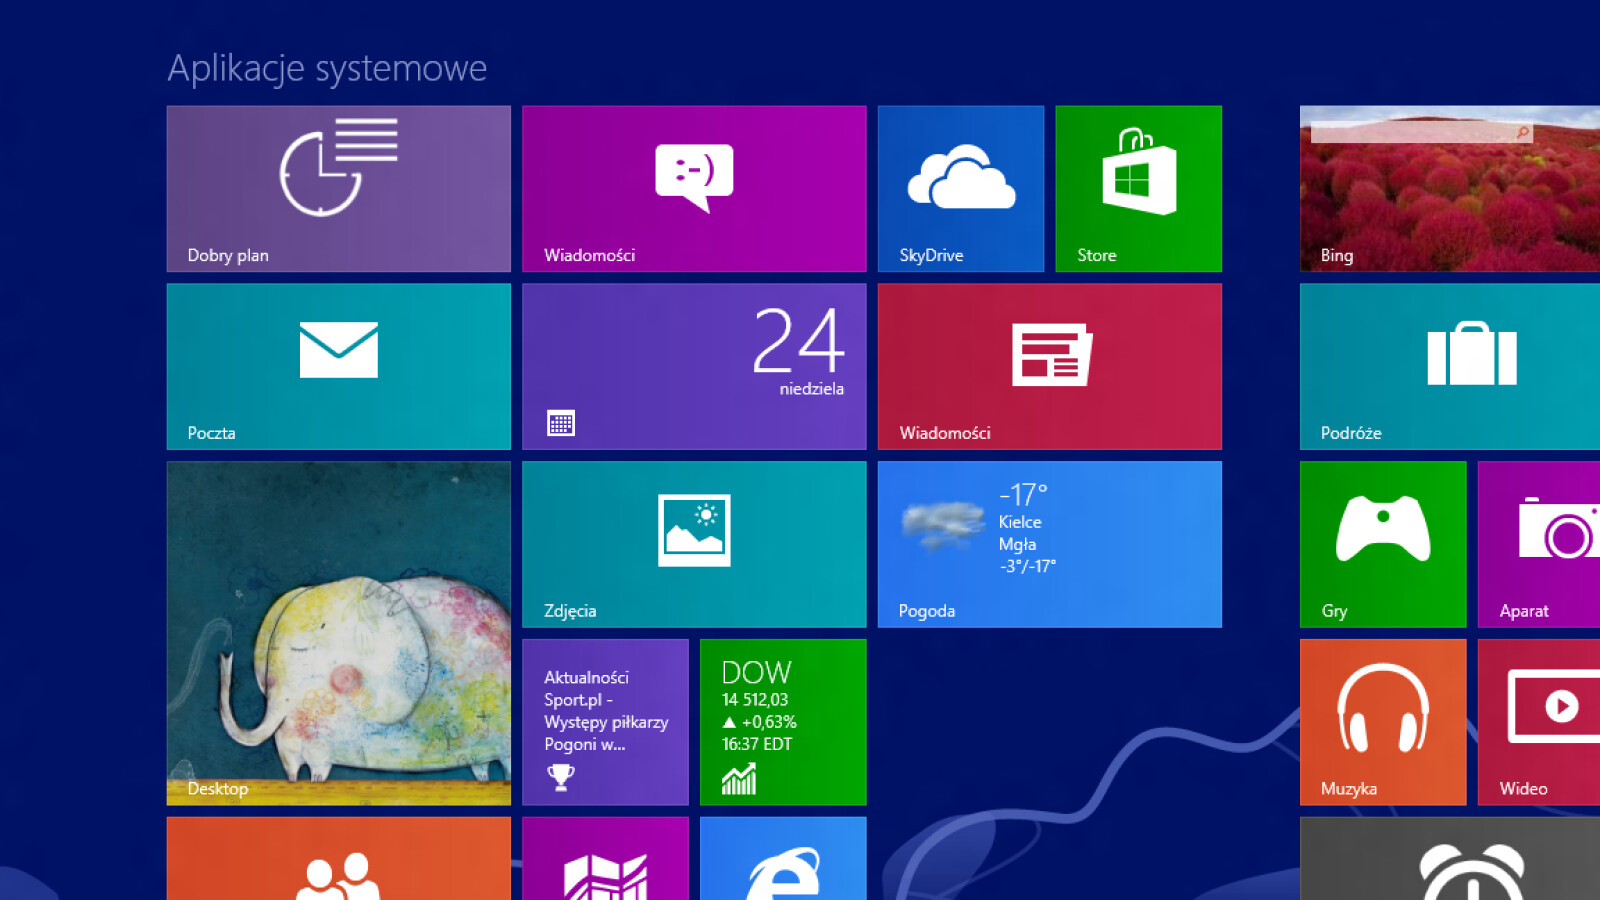This screenshot has width=1600, height=900.
Task: Click the Bing search field
Action: pos(1420,132)
